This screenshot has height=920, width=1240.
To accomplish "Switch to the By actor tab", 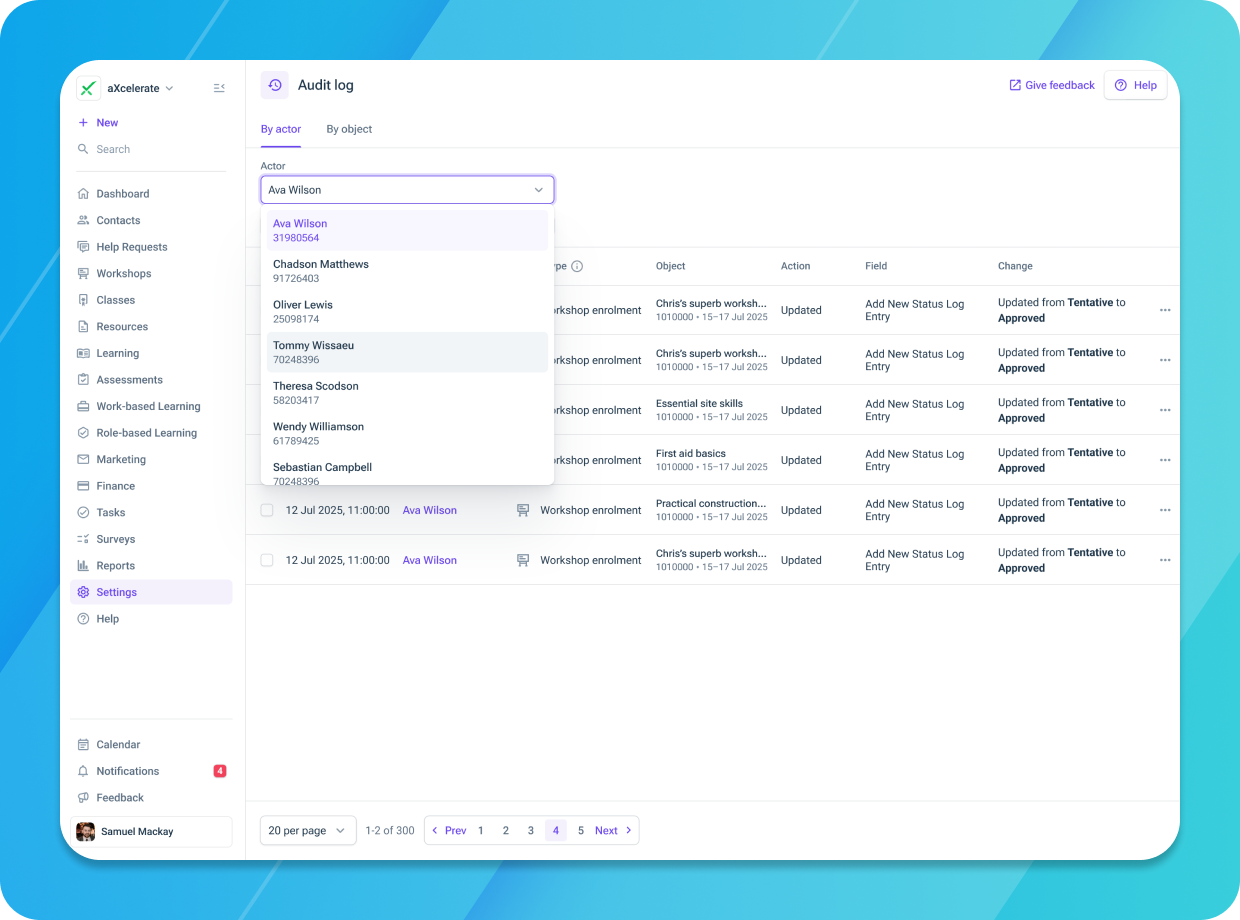I will click(281, 129).
